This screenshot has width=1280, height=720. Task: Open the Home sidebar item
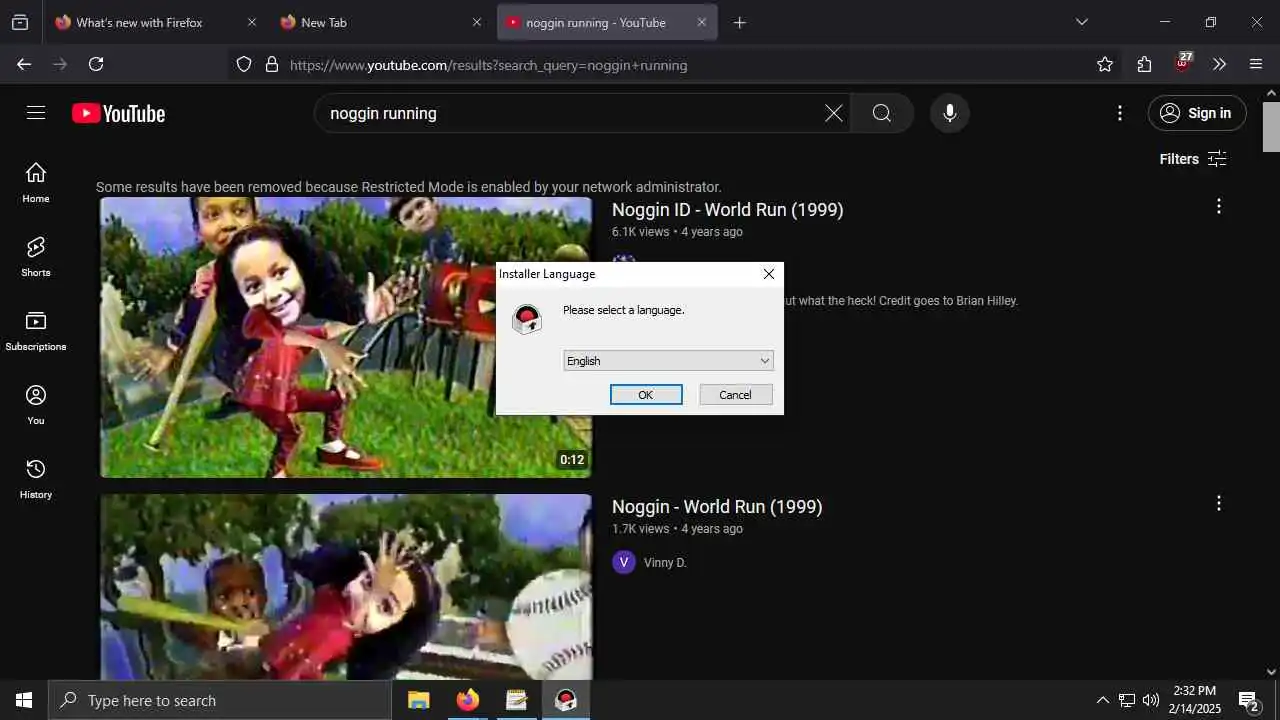point(36,183)
